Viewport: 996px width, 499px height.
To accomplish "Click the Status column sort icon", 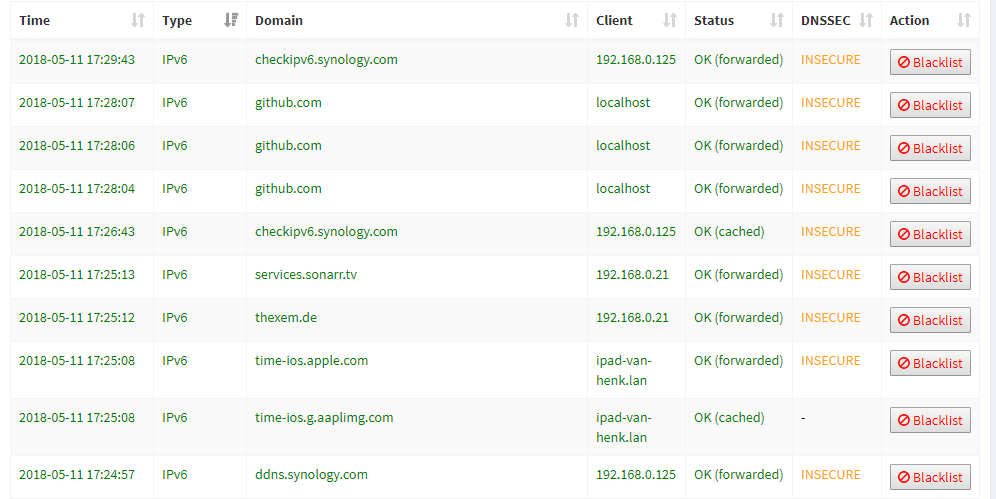I will tap(777, 20).
